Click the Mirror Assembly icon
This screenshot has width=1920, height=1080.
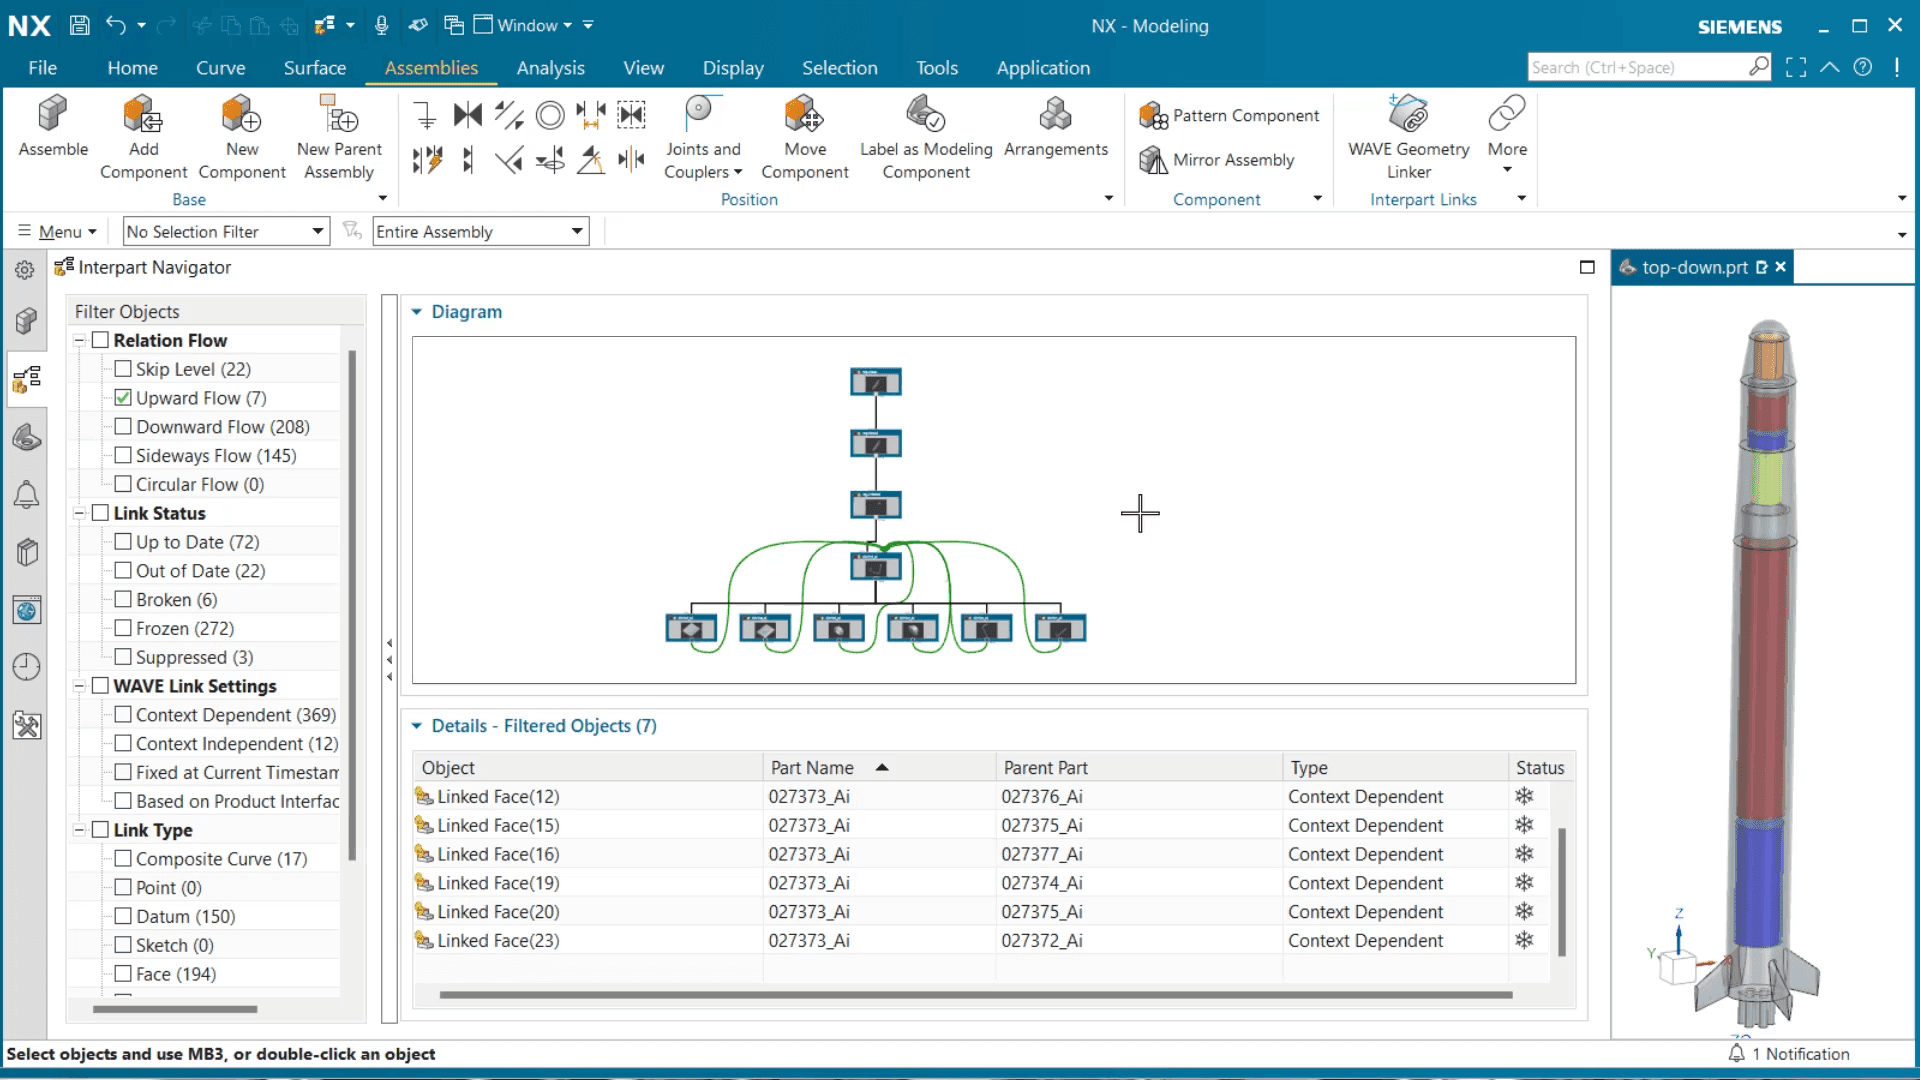coord(1153,160)
